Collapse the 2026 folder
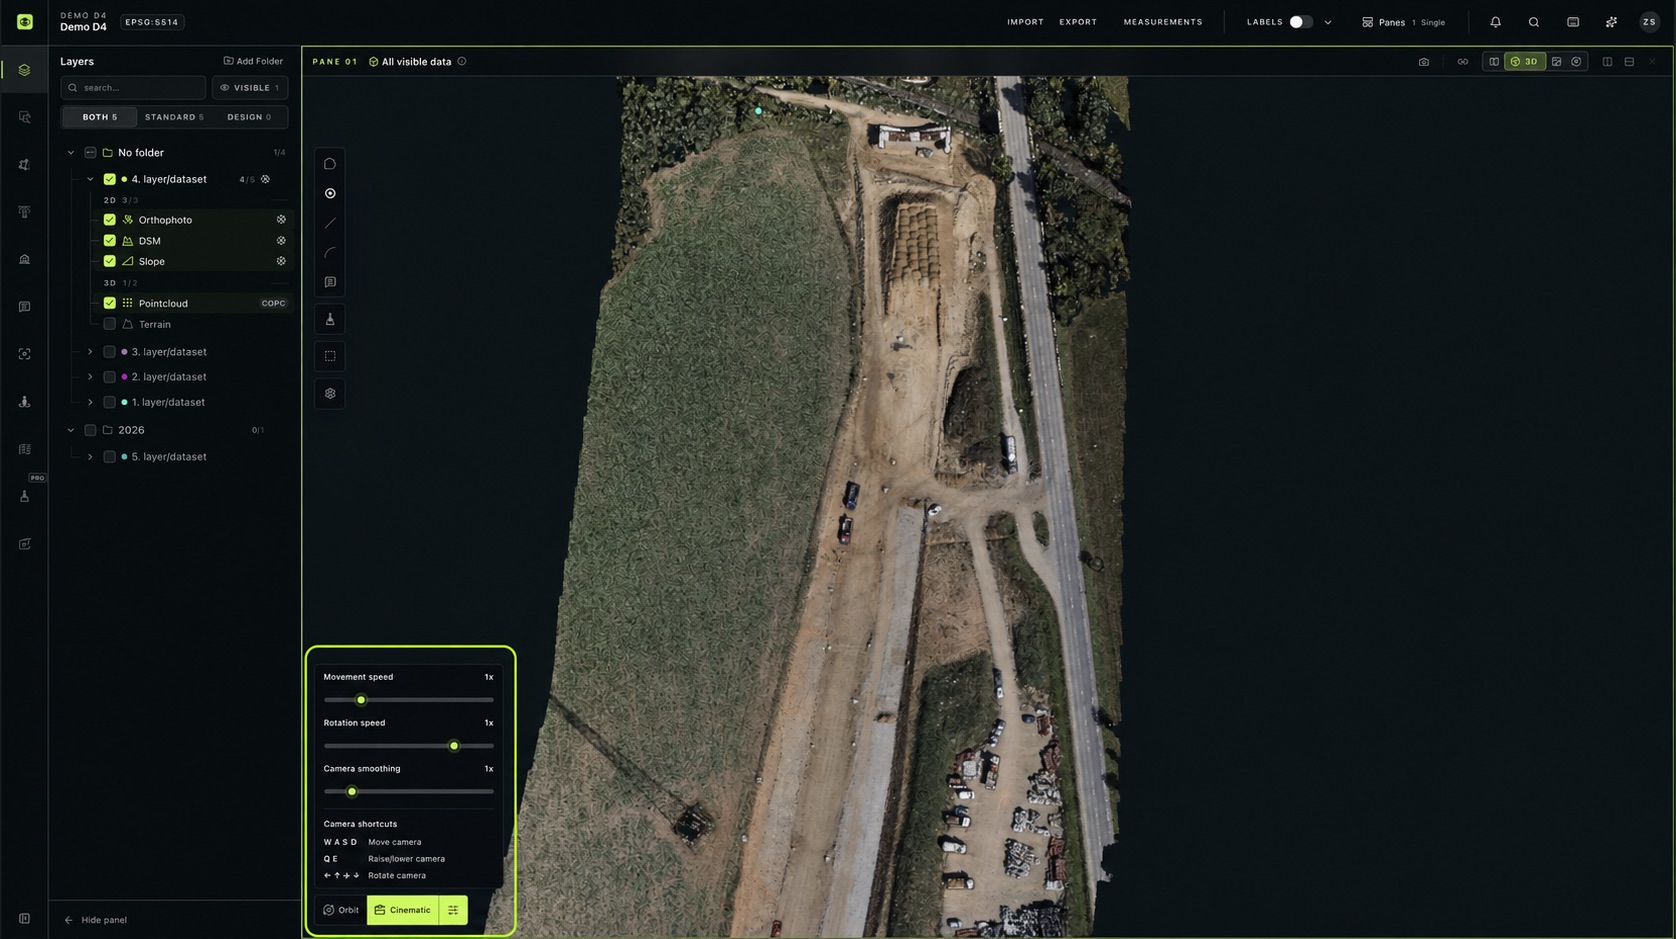The image size is (1676, 939). pos(71,430)
